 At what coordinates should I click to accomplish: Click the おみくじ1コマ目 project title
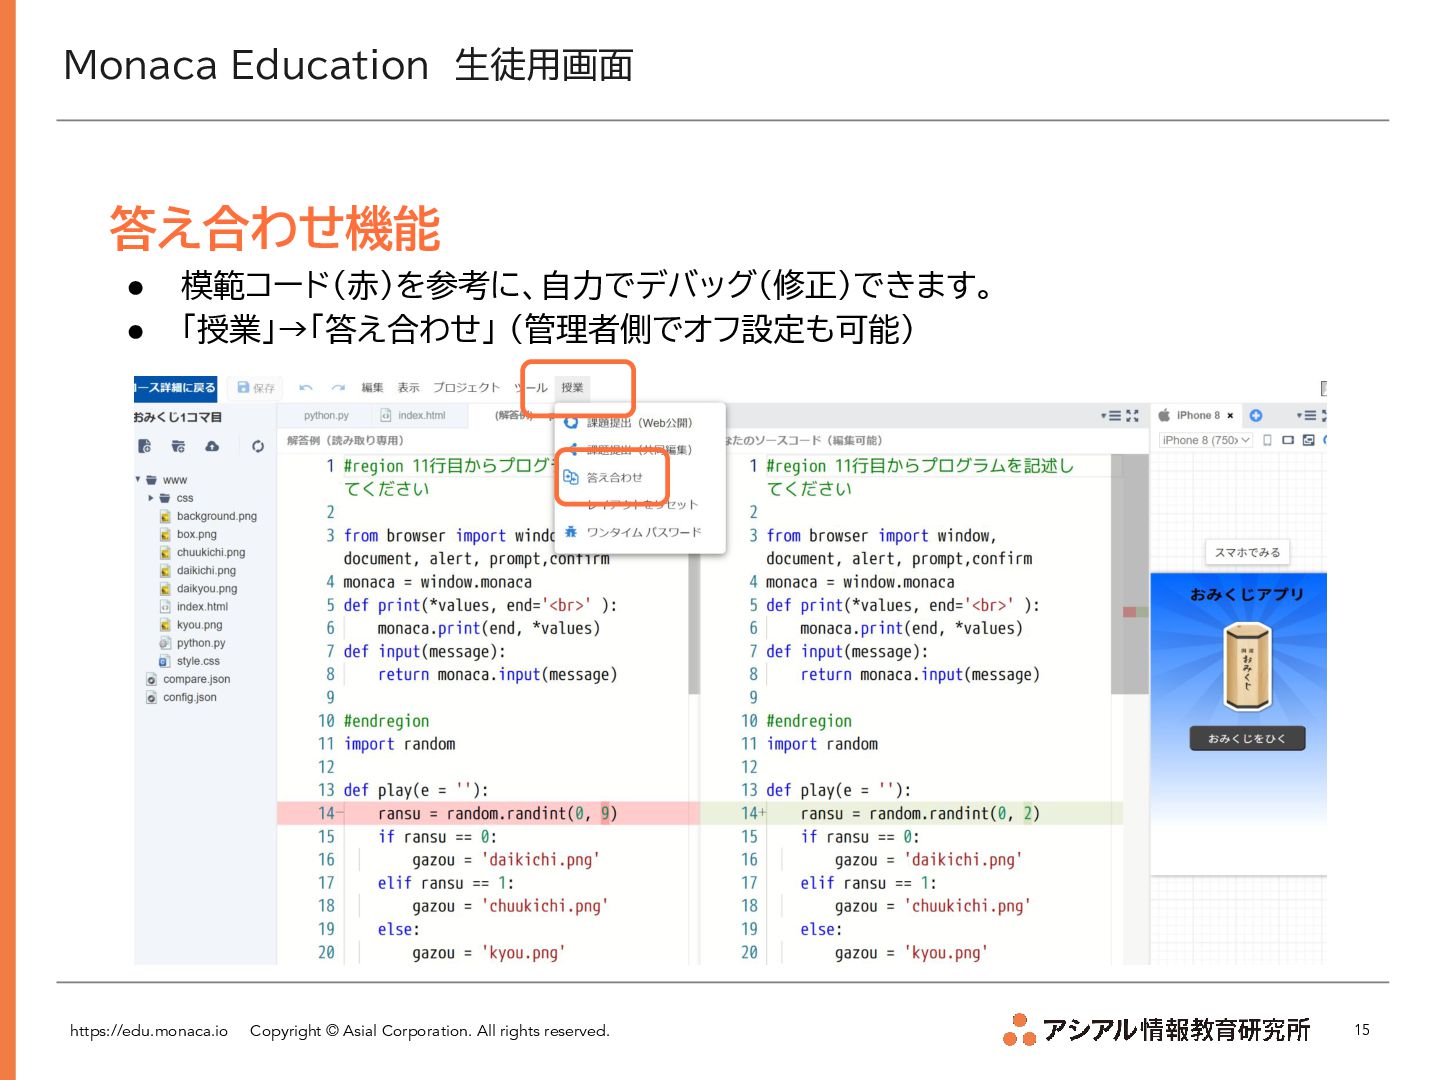[x=178, y=417]
